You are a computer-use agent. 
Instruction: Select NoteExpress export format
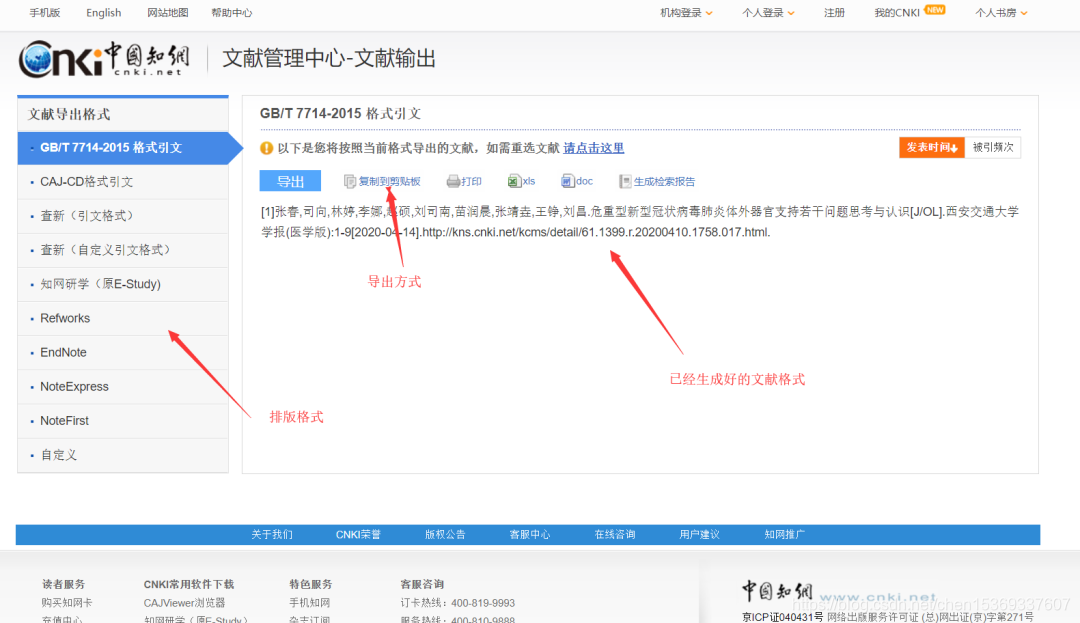pos(123,387)
